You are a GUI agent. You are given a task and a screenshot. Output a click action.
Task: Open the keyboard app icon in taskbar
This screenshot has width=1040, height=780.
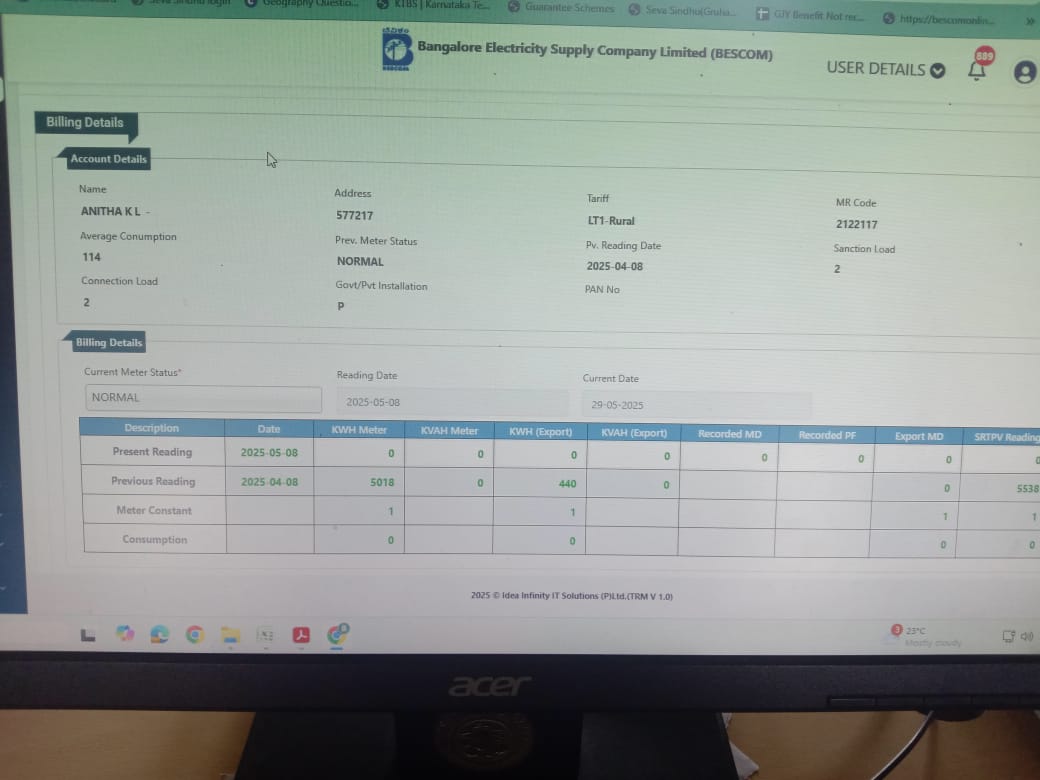pos(266,635)
